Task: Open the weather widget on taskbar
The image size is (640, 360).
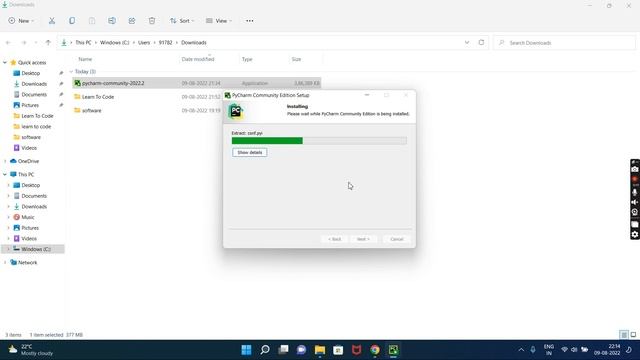Action: point(31,350)
